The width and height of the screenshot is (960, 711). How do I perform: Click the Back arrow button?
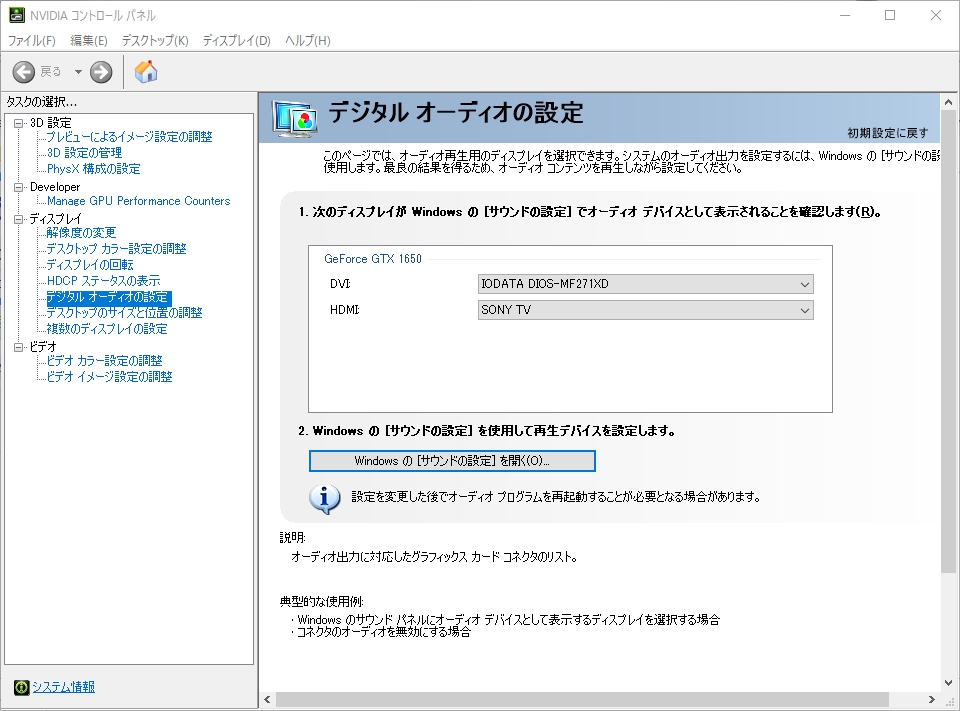24,72
